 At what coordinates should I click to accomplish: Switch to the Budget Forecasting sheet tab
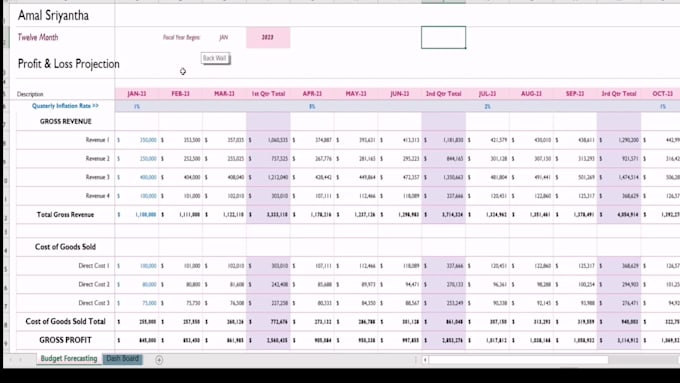pos(69,358)
